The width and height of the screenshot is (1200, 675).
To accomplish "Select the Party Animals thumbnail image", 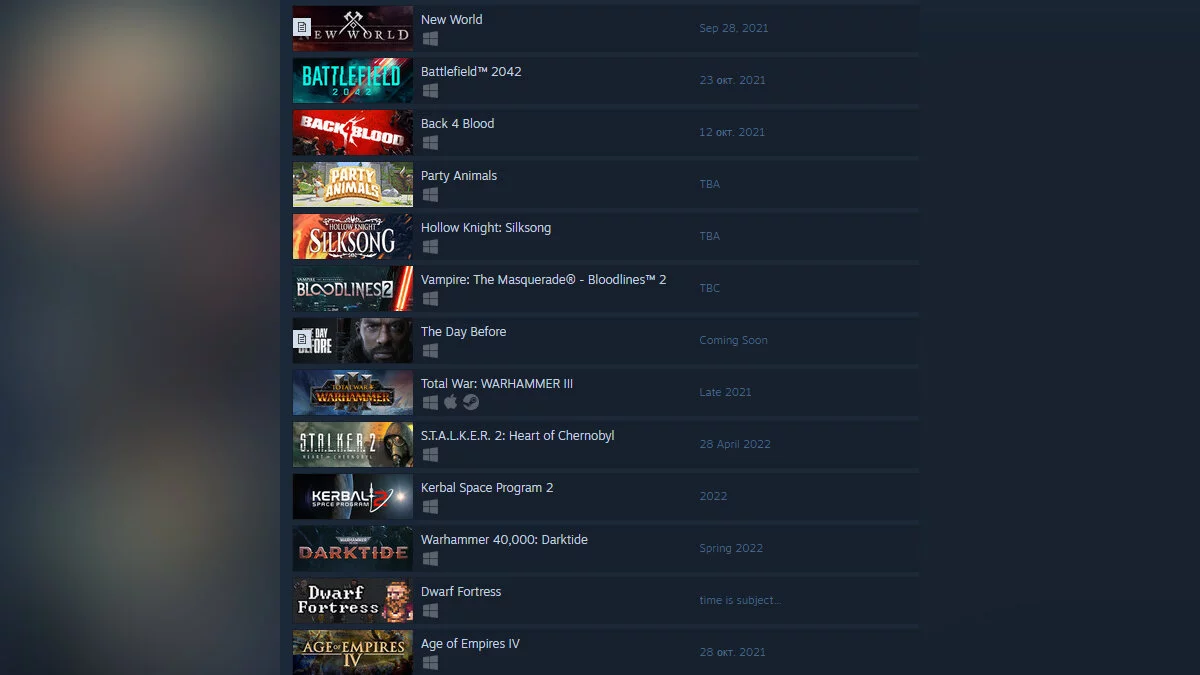I will tap(353, 184).
